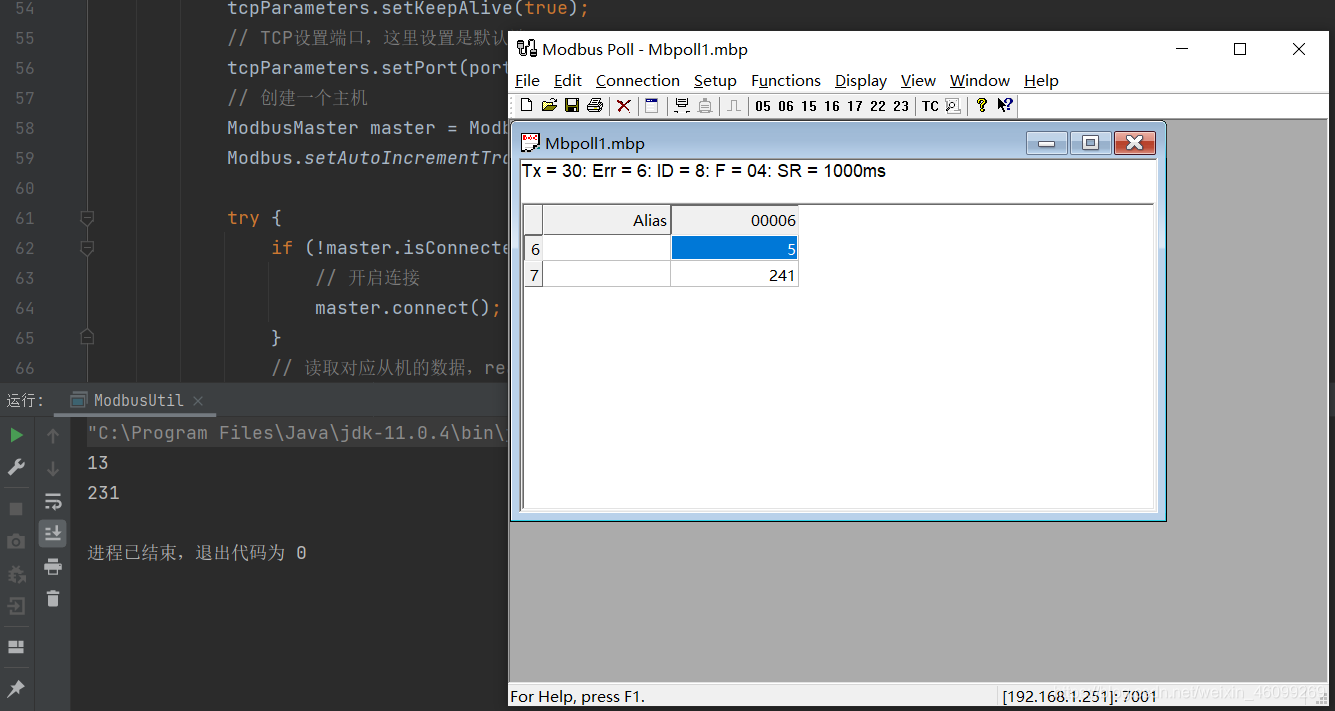Click the Tx = 30 status line in Mbpoll1
The height and width of the screenshot is (711, 1335).
(x=703, y=171)
